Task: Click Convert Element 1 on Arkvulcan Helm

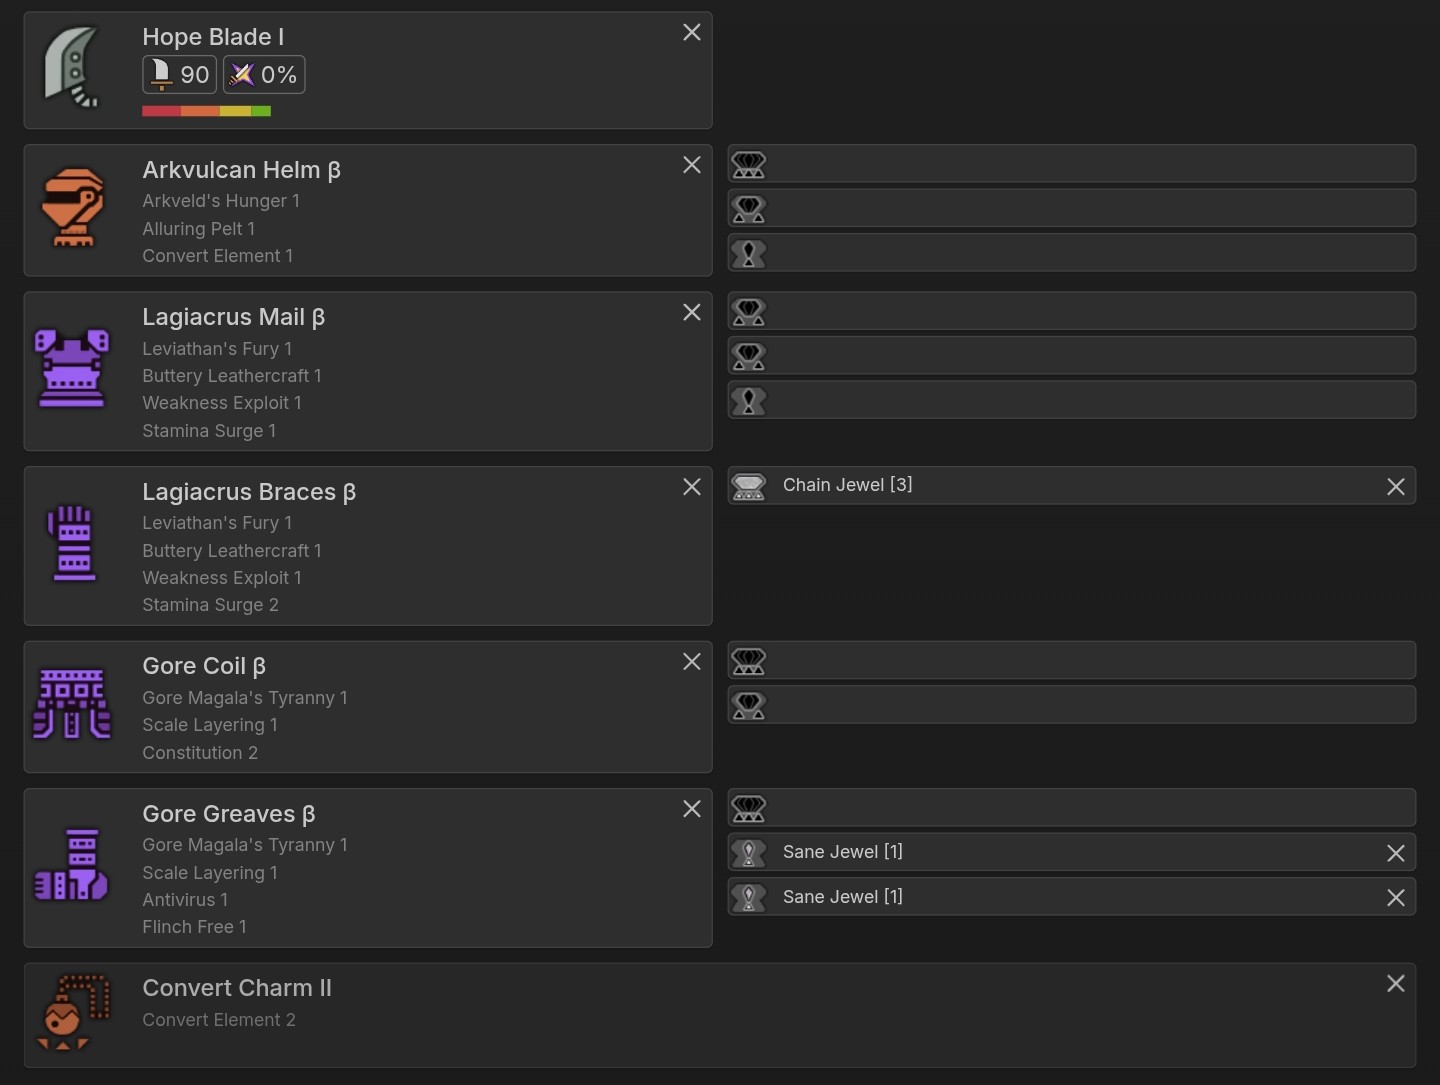Action: (218, 256)
